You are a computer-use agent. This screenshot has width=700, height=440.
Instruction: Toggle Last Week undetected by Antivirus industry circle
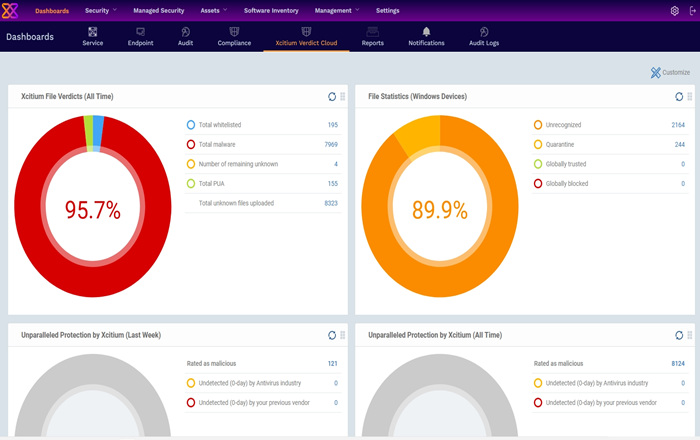click(191, 383)
